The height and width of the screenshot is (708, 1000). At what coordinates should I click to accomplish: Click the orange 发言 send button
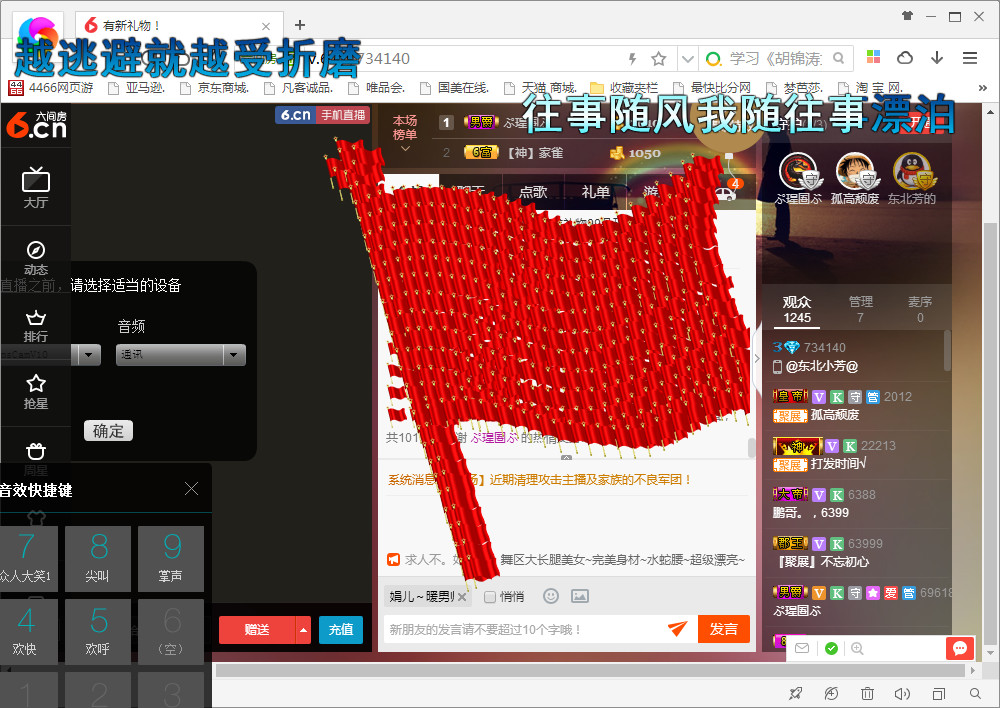click(x=724, y=629)
